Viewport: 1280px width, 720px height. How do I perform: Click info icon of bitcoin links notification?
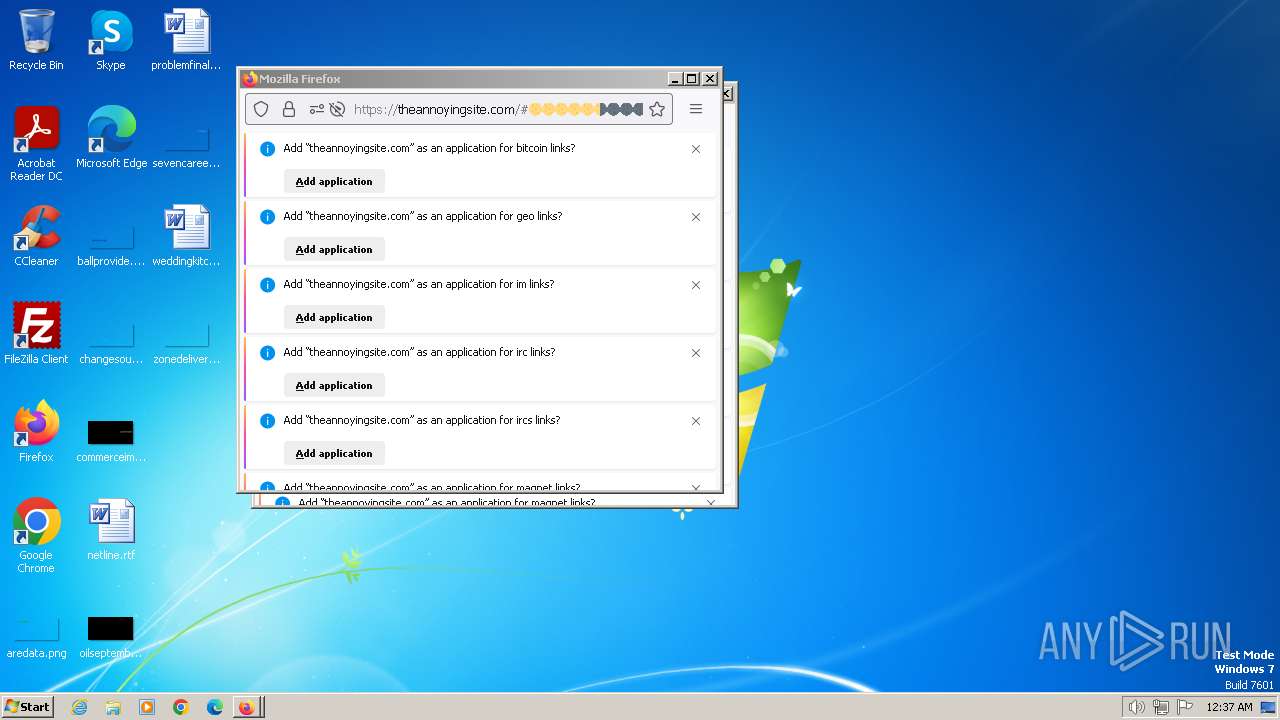tap(267, 149)
